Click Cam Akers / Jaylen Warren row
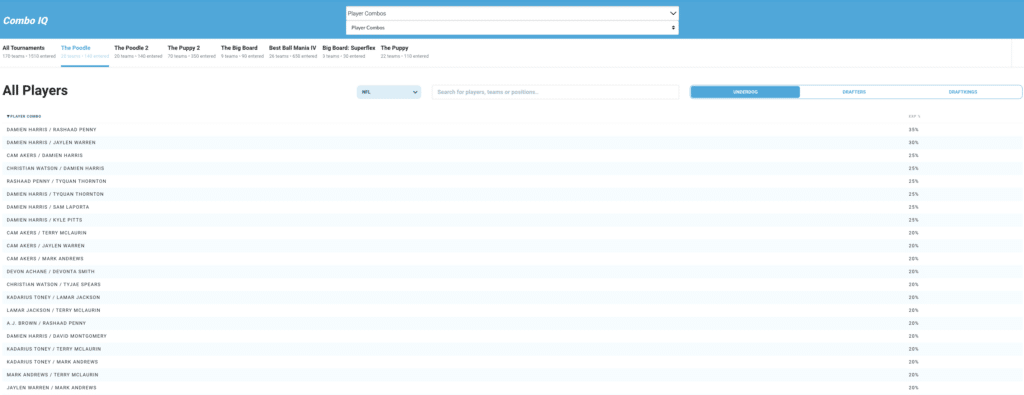 [512, 245]
